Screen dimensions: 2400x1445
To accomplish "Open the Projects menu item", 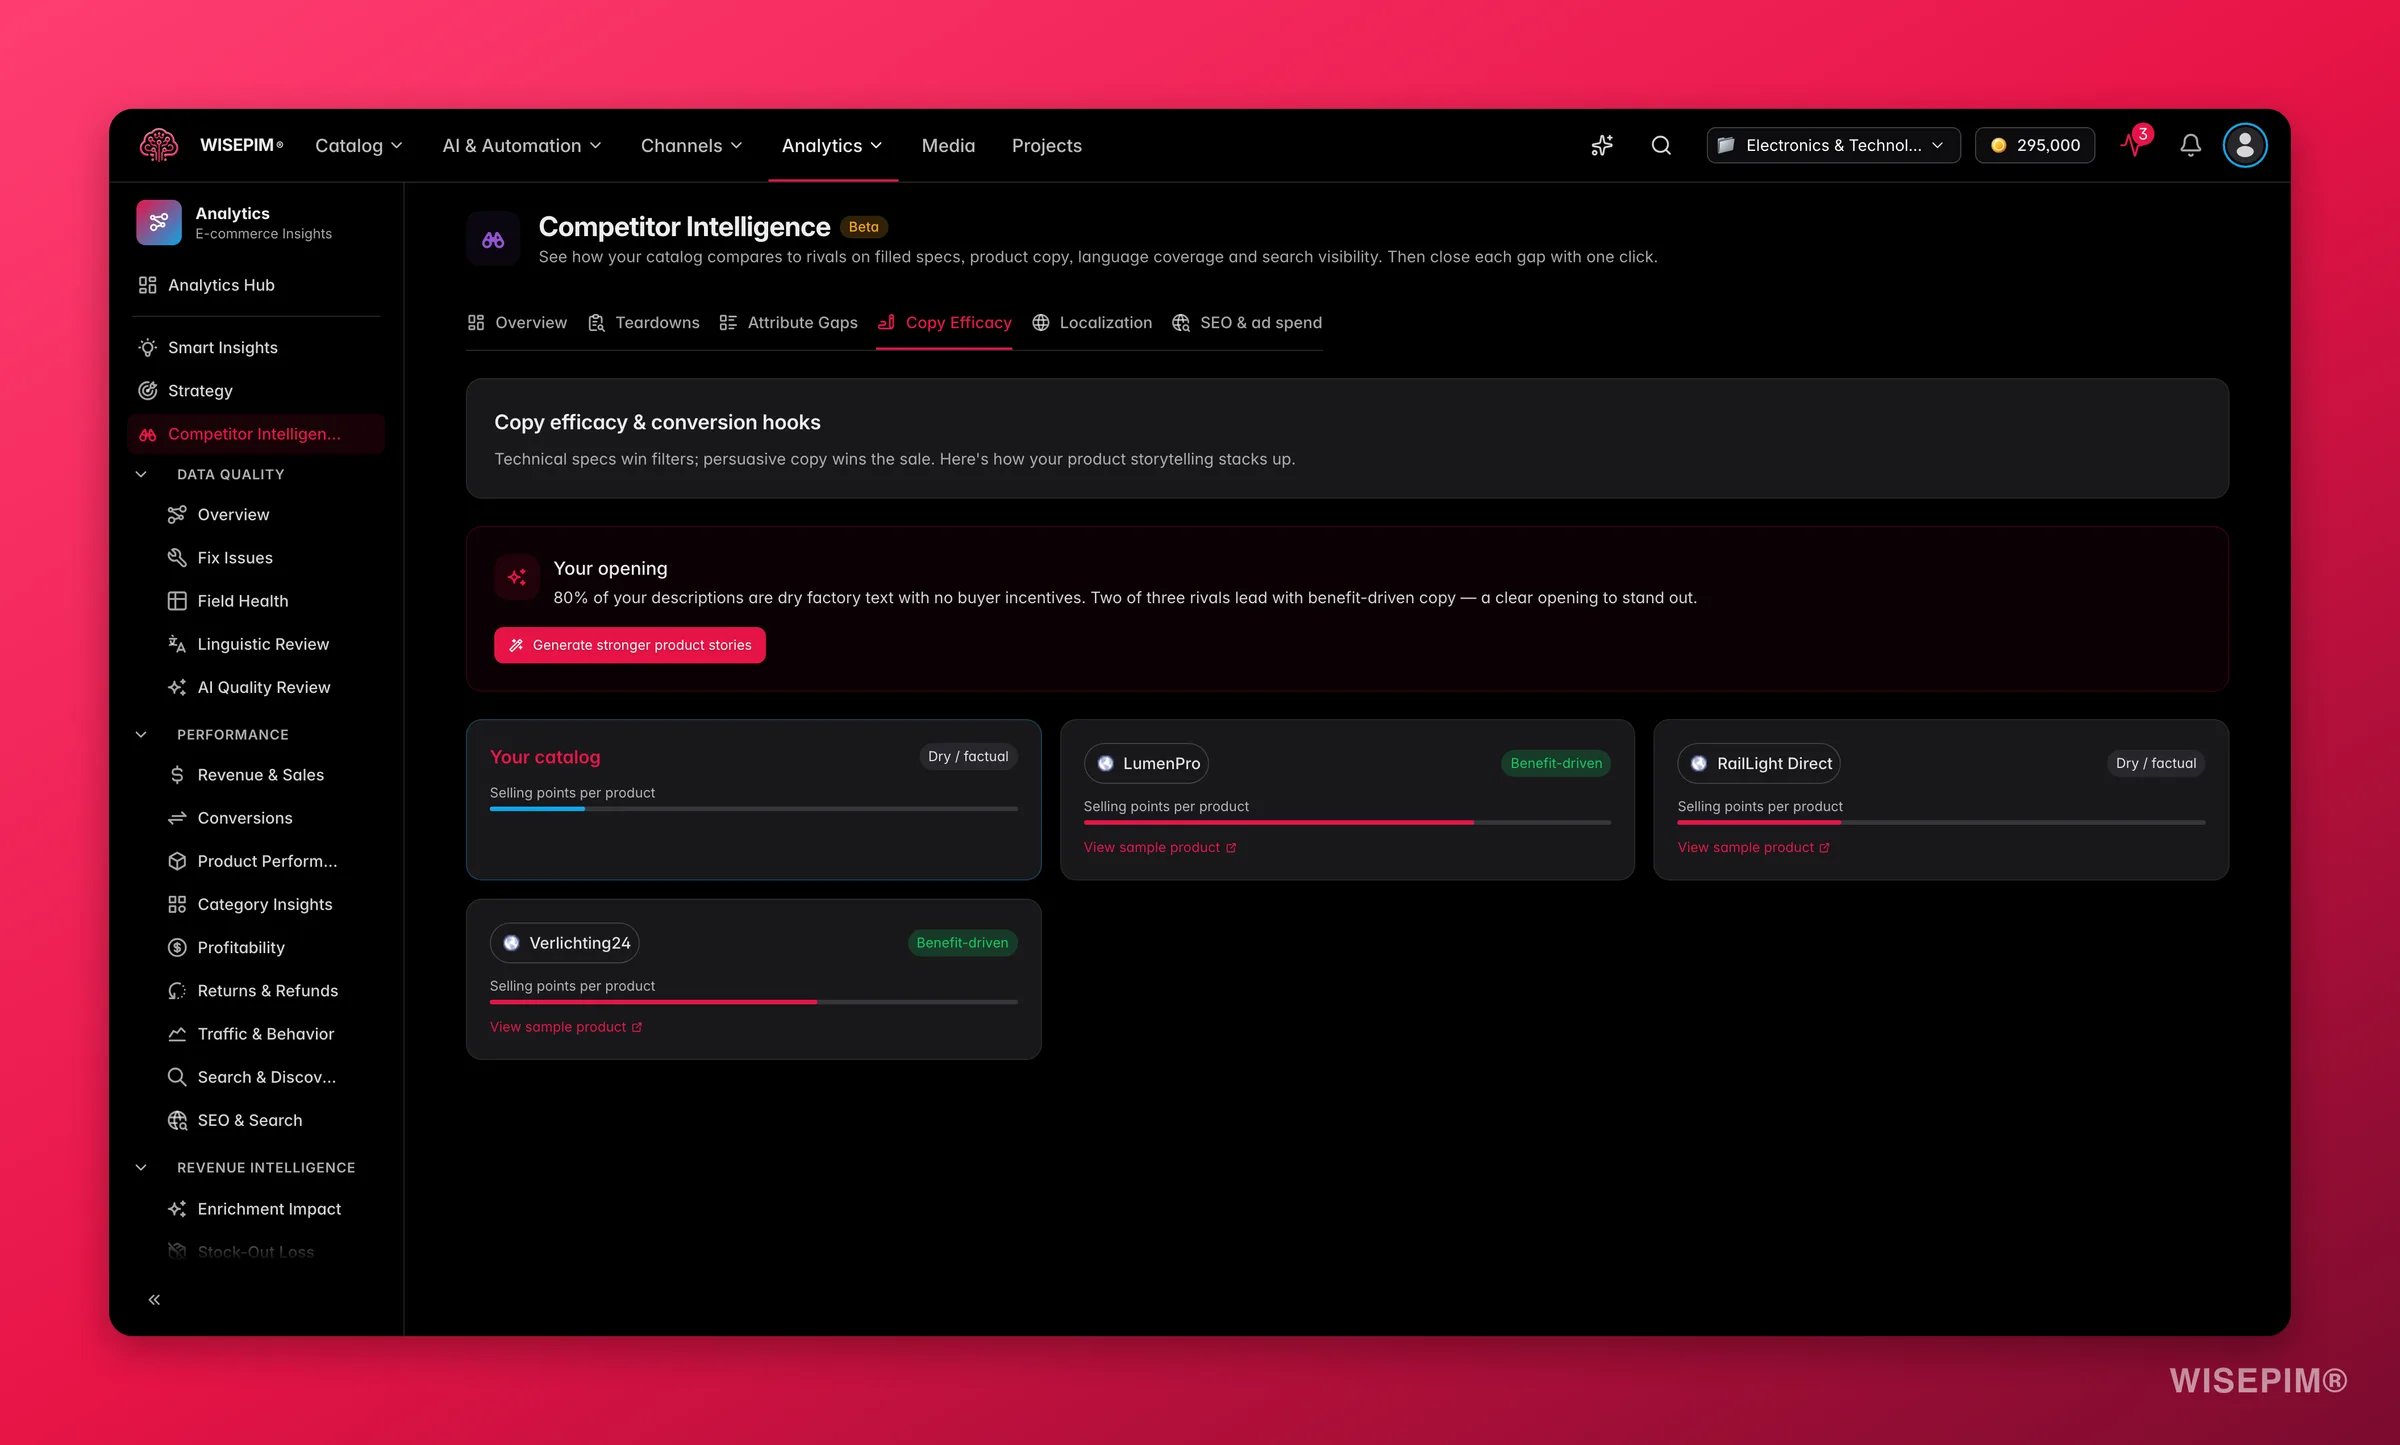I will coord(1046,145).
